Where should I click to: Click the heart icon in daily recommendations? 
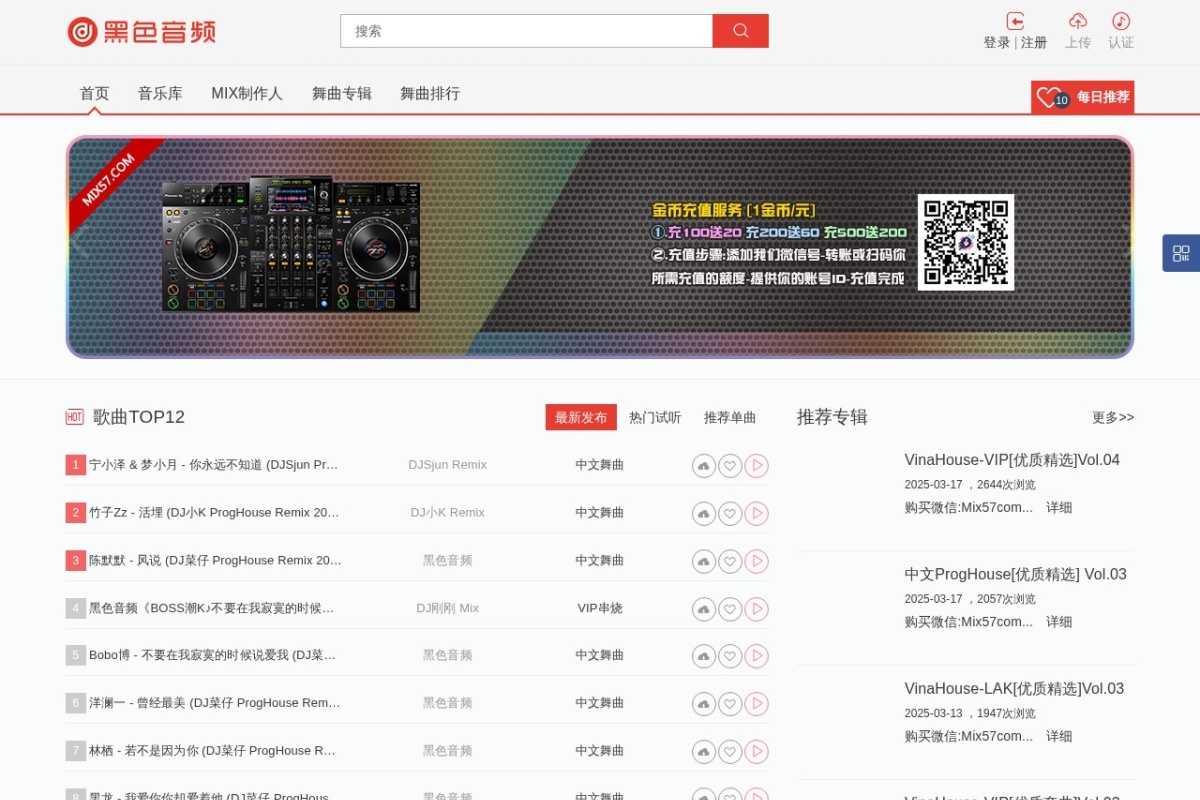click(1047, 97)
